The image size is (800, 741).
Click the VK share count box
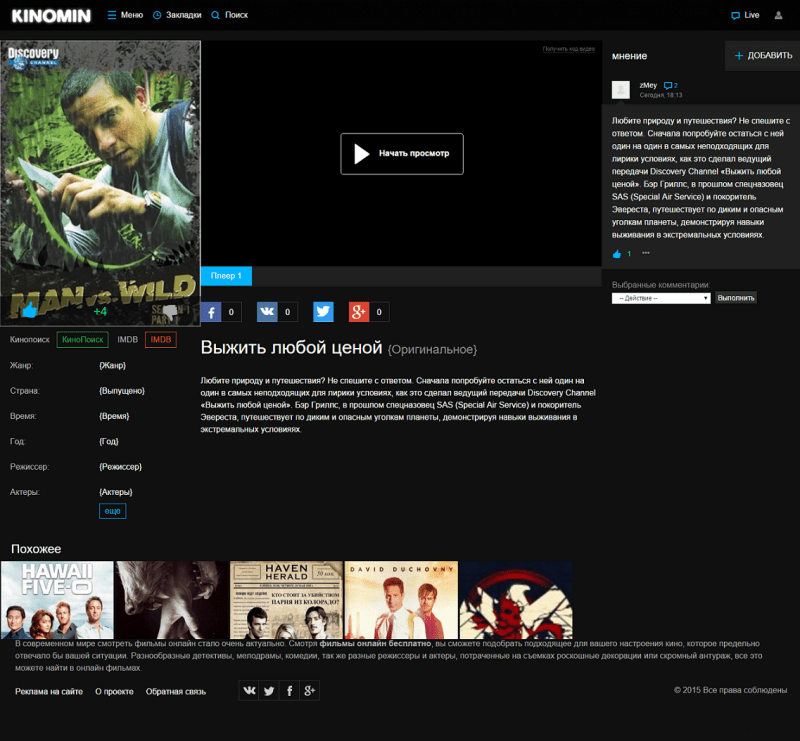click(287, 312)
